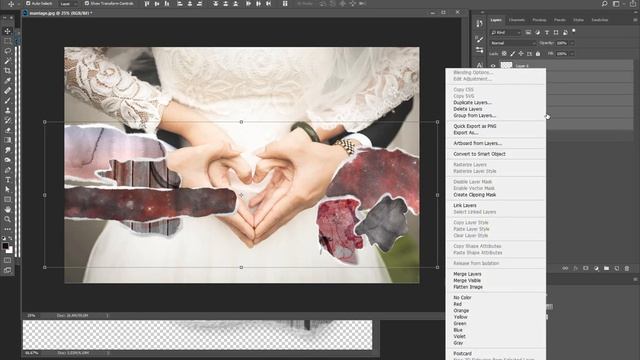Choose Duplicate Layers from context menu
The image size is (640, 360).
[472, 102]
